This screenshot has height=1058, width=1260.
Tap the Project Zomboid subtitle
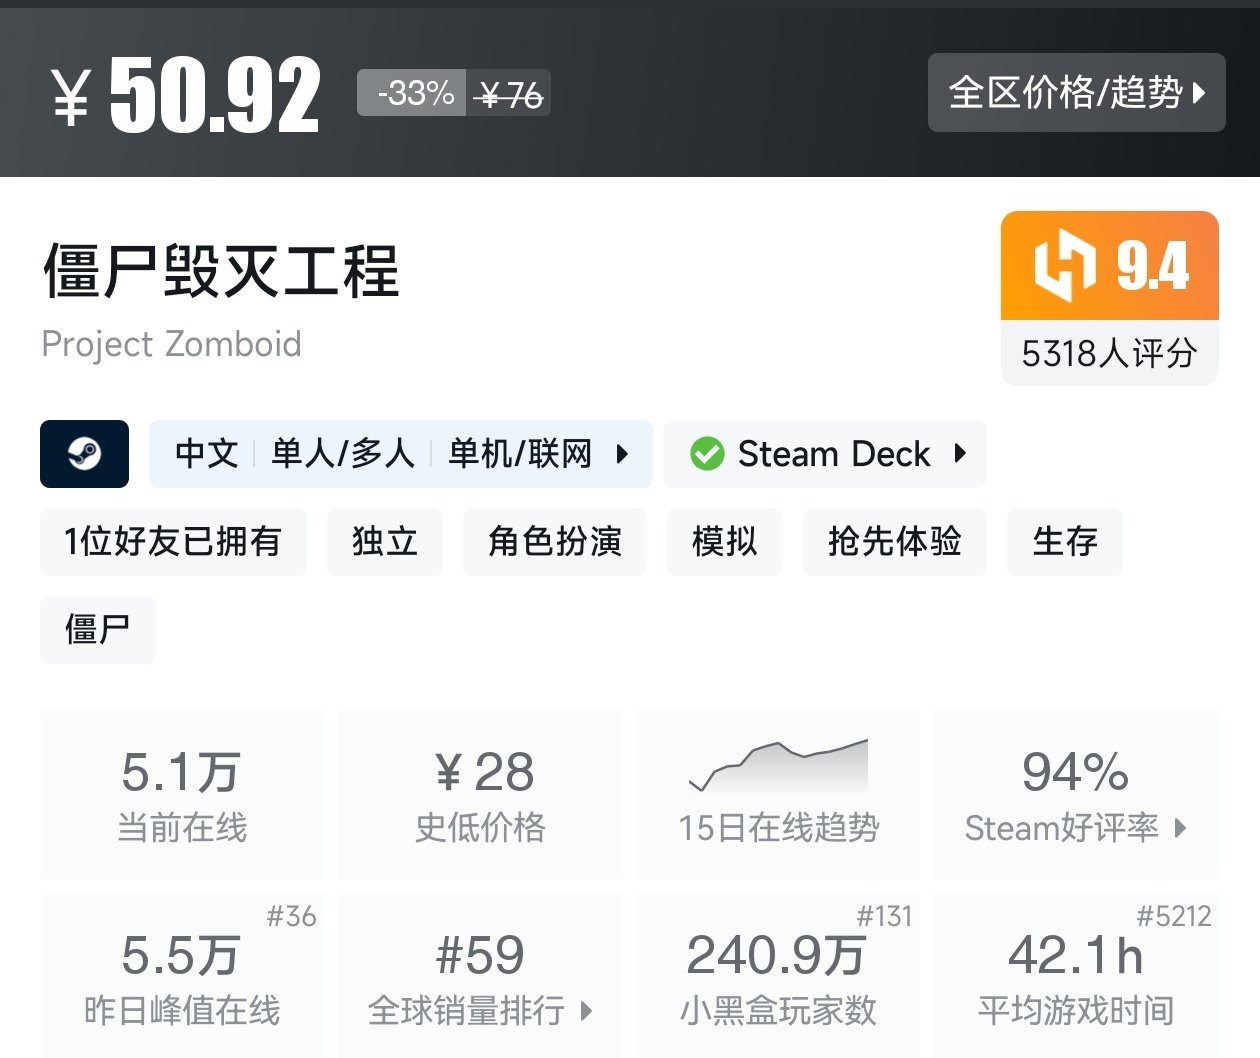click(x=171, y=344)
